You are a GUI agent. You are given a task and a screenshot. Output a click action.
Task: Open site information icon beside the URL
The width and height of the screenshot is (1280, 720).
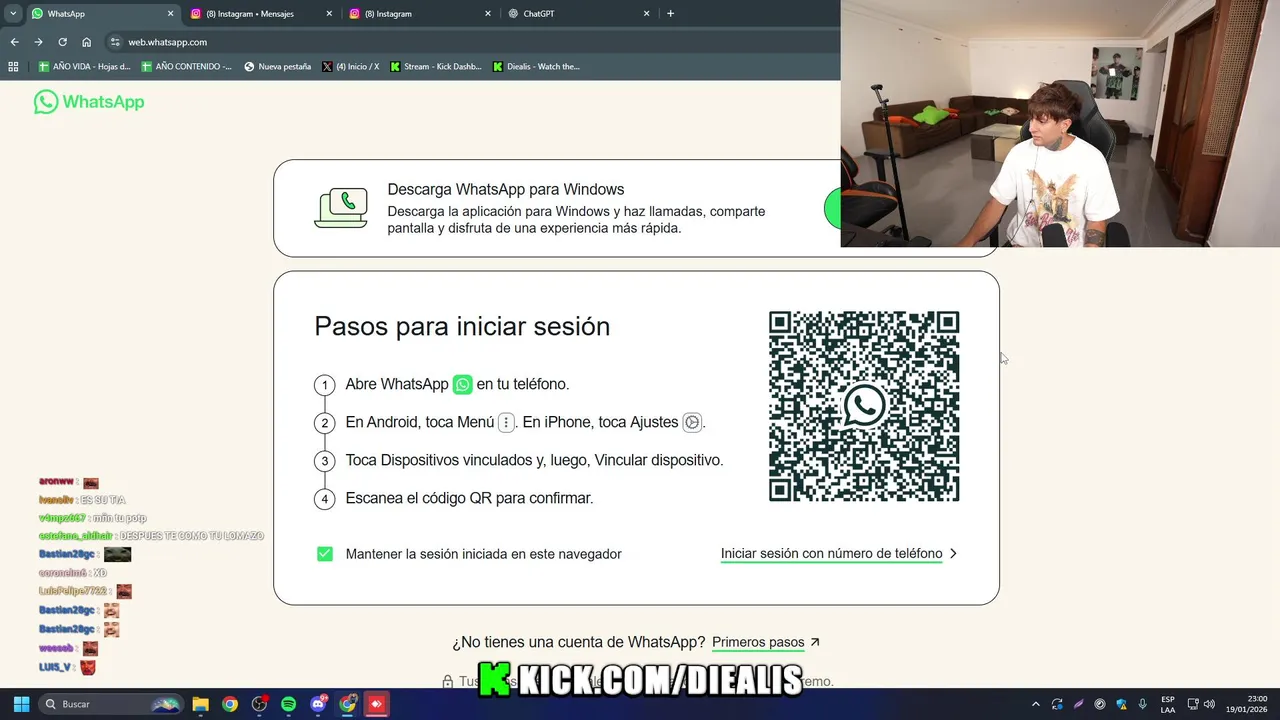click(115, 42)
